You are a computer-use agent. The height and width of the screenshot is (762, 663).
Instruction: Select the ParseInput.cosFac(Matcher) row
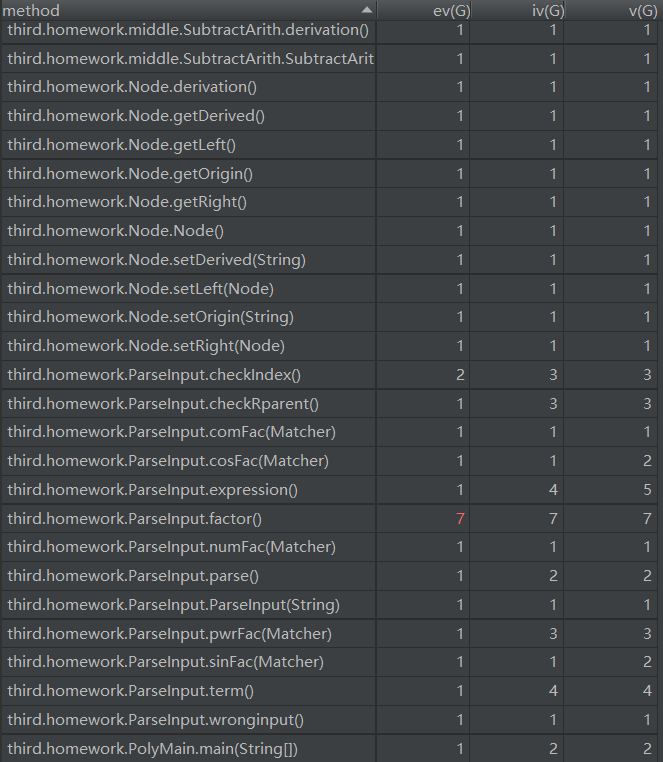[x=330, y=461]
